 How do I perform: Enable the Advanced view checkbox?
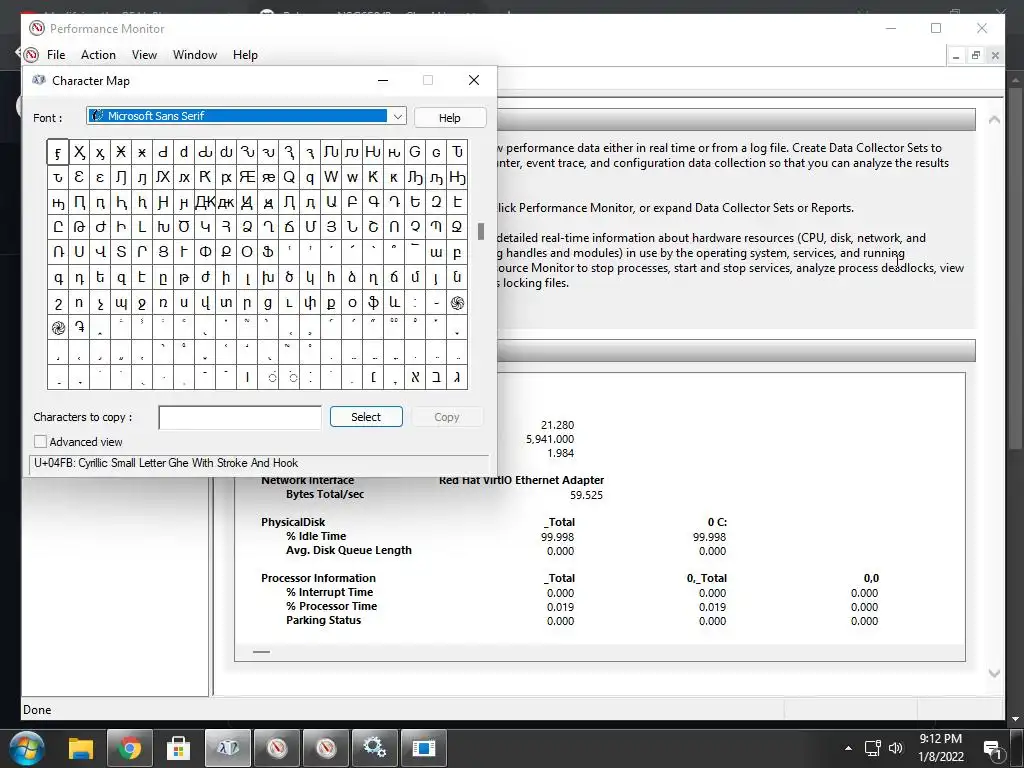[x=40, y=441]
